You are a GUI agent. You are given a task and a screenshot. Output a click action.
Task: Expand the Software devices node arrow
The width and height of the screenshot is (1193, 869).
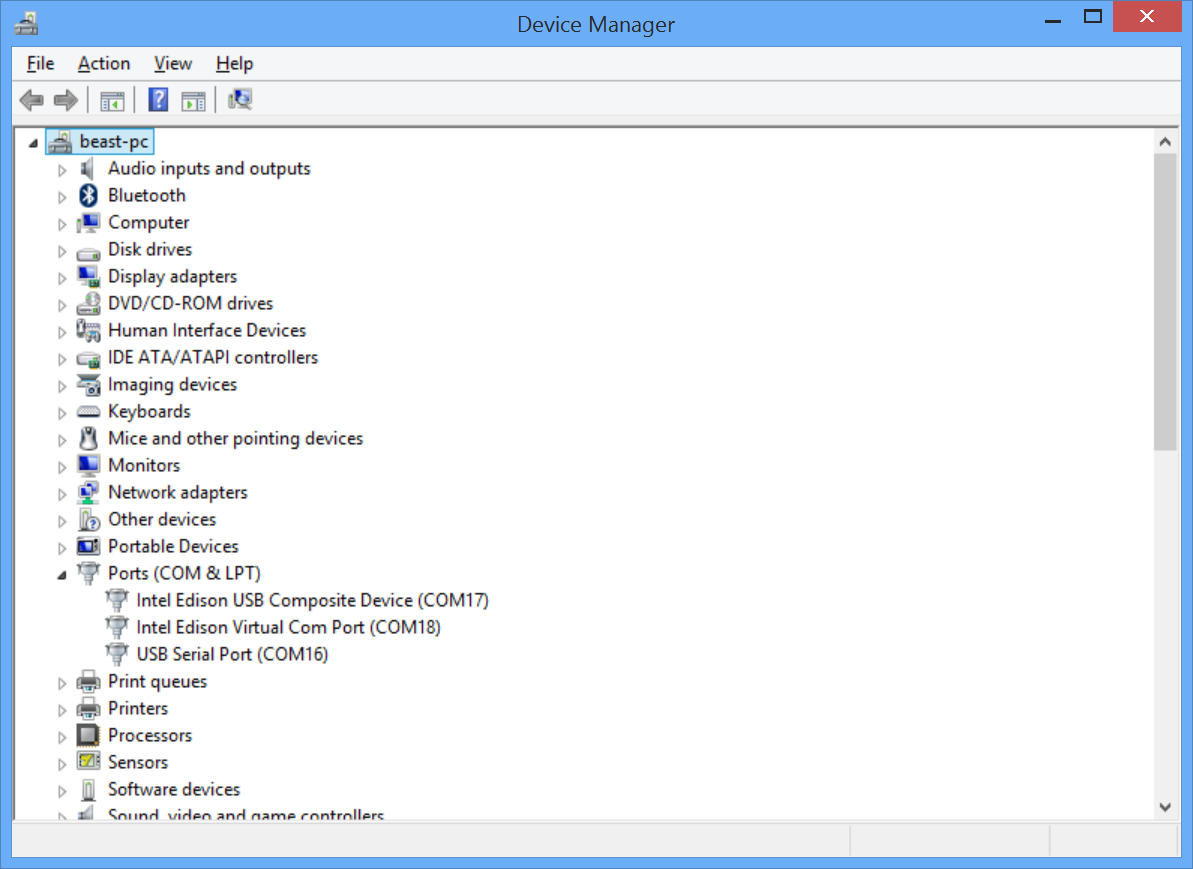[x=62, y=791]
